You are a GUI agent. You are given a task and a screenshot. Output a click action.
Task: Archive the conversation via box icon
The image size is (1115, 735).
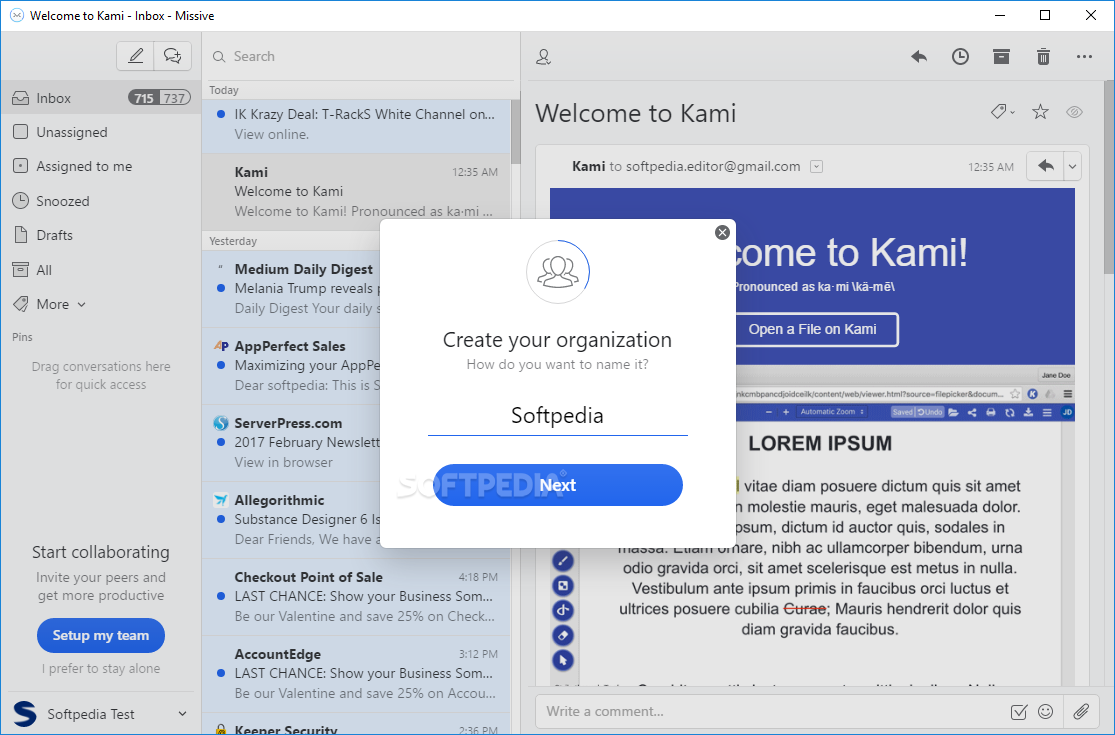(x=1001, y=57)
